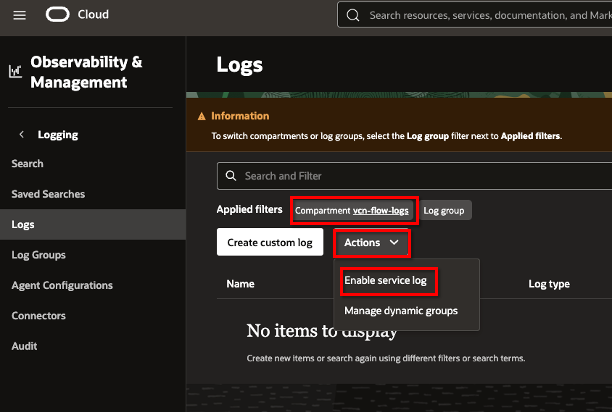Toggle the Actions dropdown button
This screenshot has width=612, height=412.
point(371,243)
